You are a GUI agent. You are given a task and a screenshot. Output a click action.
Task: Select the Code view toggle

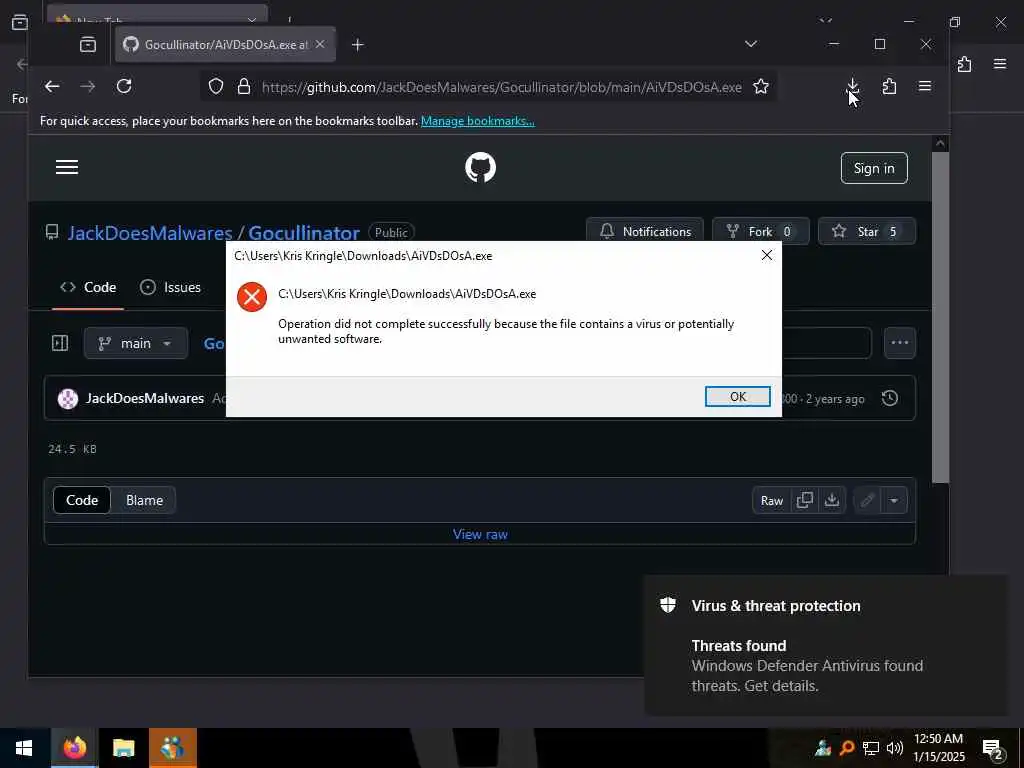click(82, 500)
